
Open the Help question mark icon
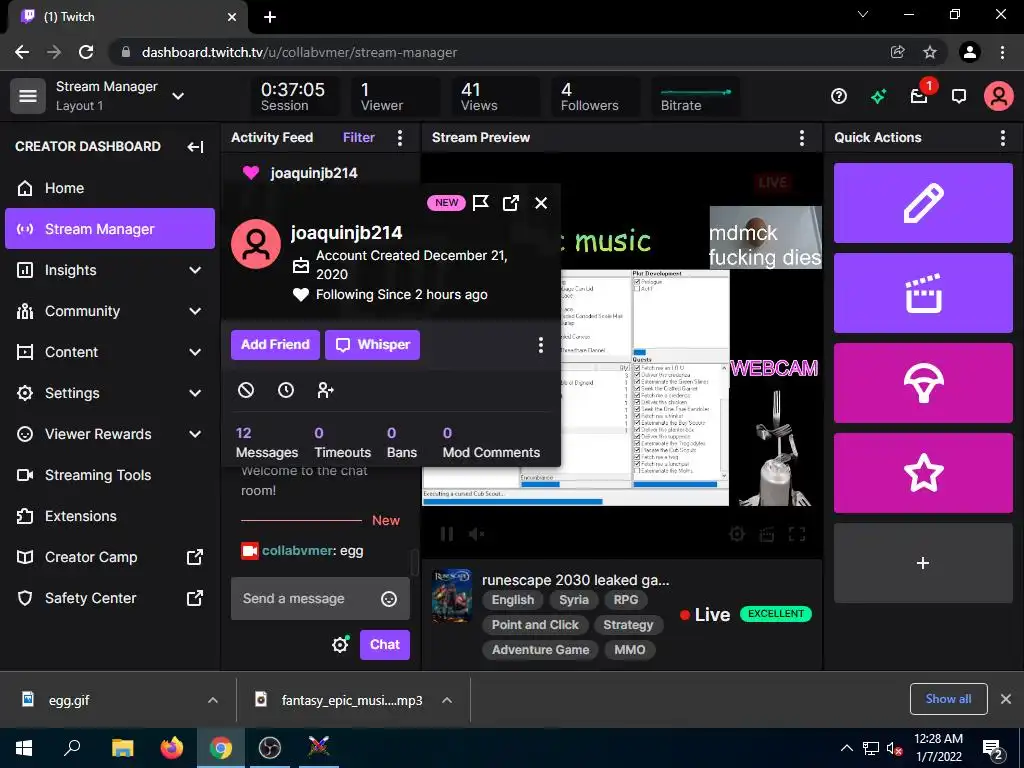pyautogui.click(x=839, y=97)
